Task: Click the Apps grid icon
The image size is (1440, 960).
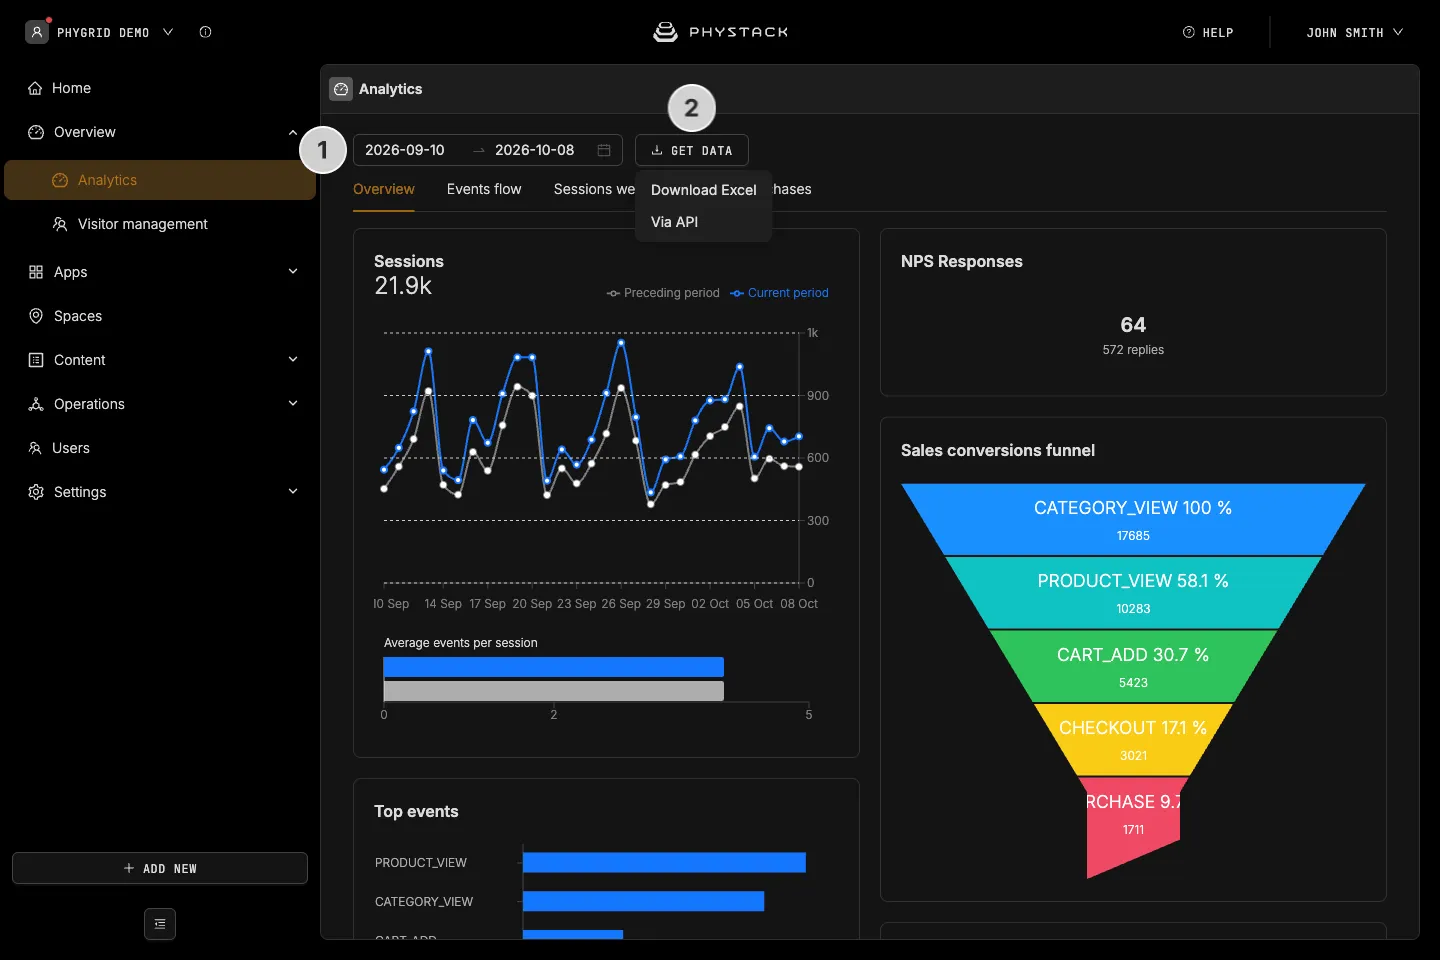Action: (36, 272)
